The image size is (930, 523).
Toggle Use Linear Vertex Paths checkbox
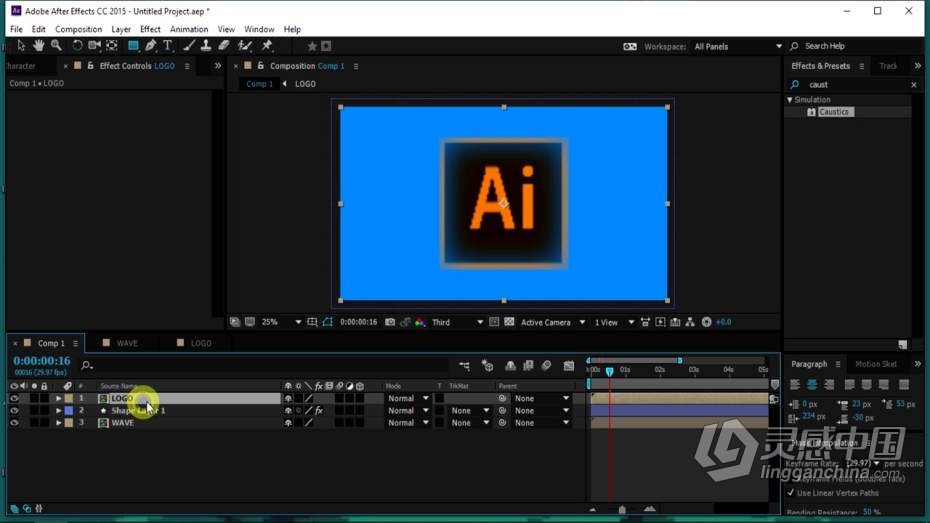(x=791, y=493)
